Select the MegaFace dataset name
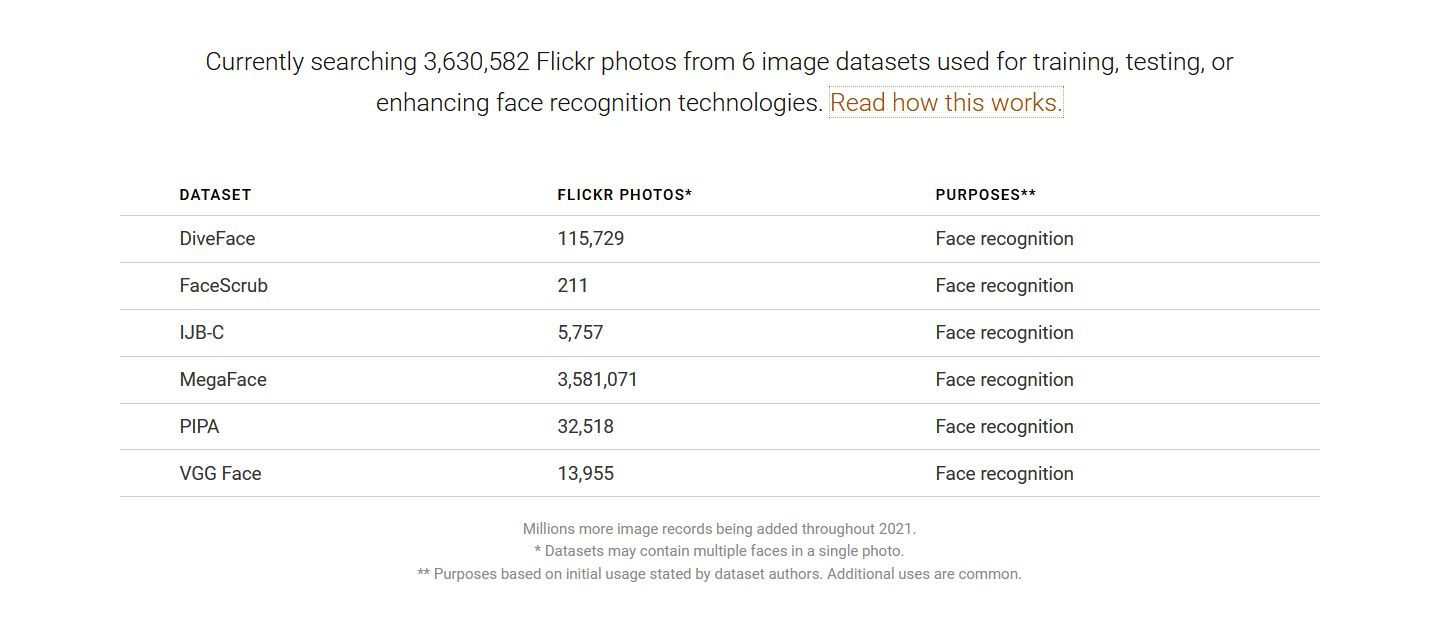Screen dimensions: 1440x618 (x=223, y=380)
